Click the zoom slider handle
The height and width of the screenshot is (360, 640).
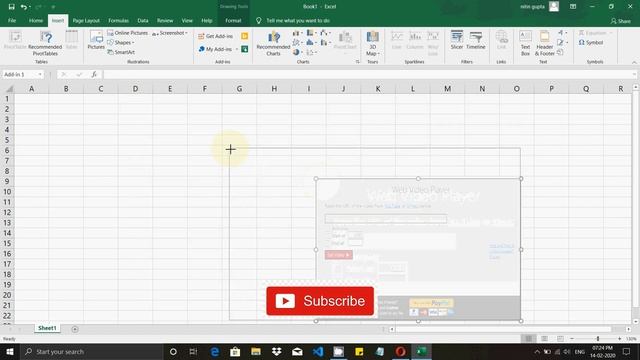[598, 339]
